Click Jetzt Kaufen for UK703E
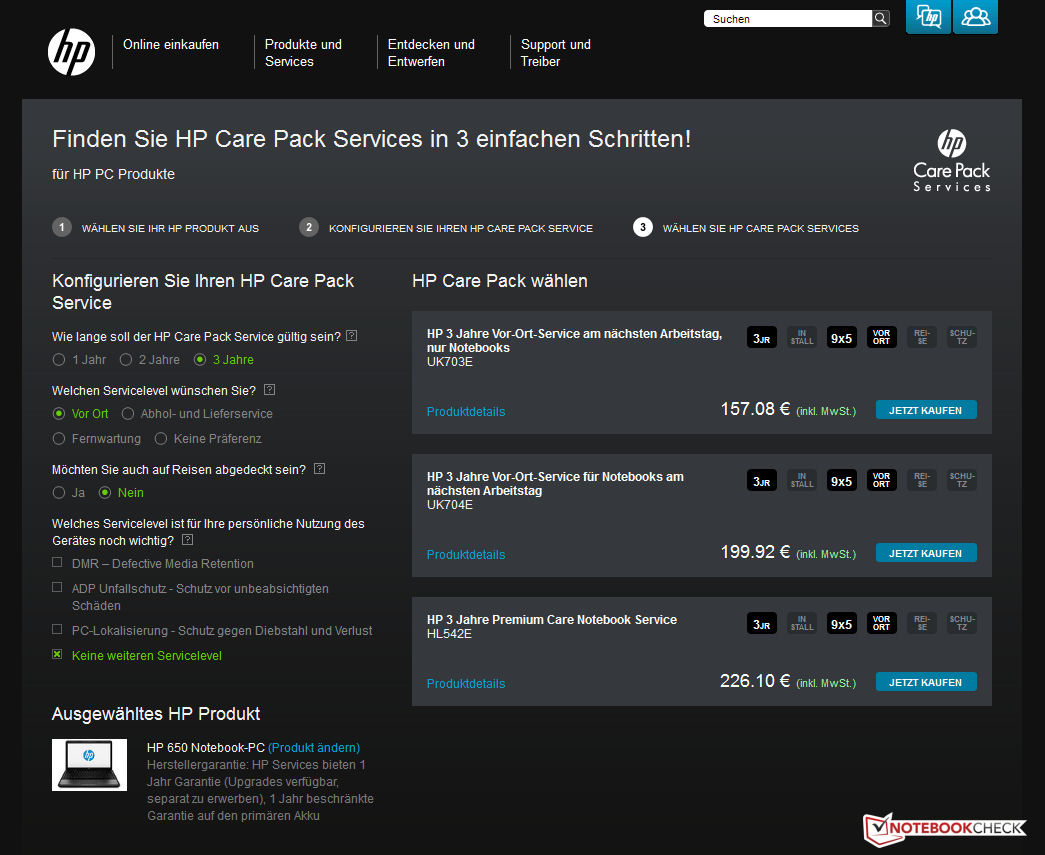The image size is (1045, 855). 926,410
